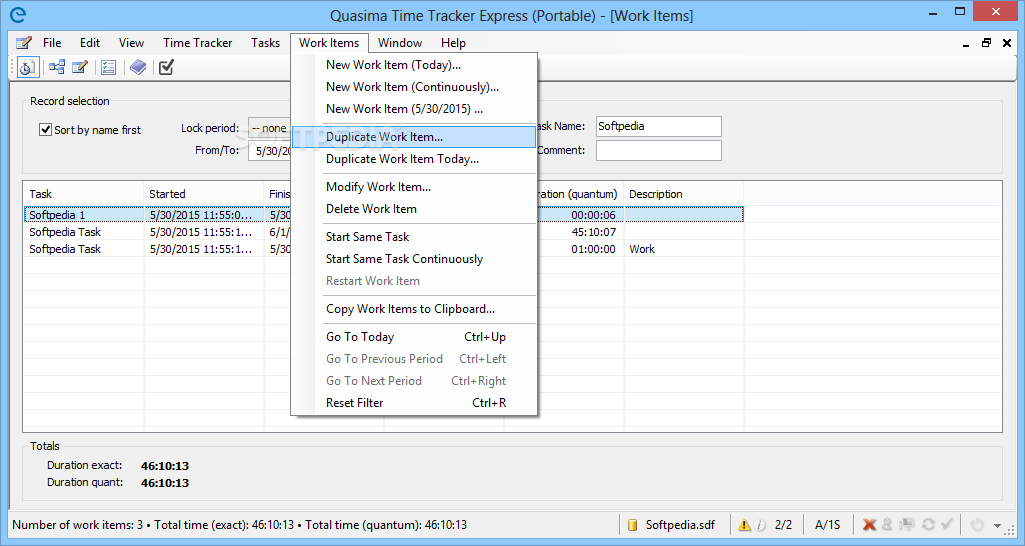Screen dimensions: 1025x546
Task: Click the checkmark box toolbar icon
Action: click(166, 67)
